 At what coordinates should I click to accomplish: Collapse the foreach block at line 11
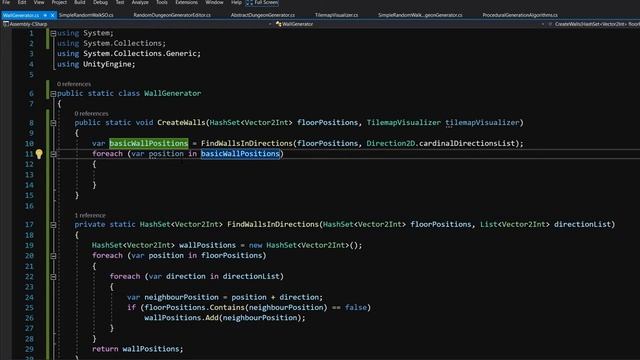[x=53, y=154]
